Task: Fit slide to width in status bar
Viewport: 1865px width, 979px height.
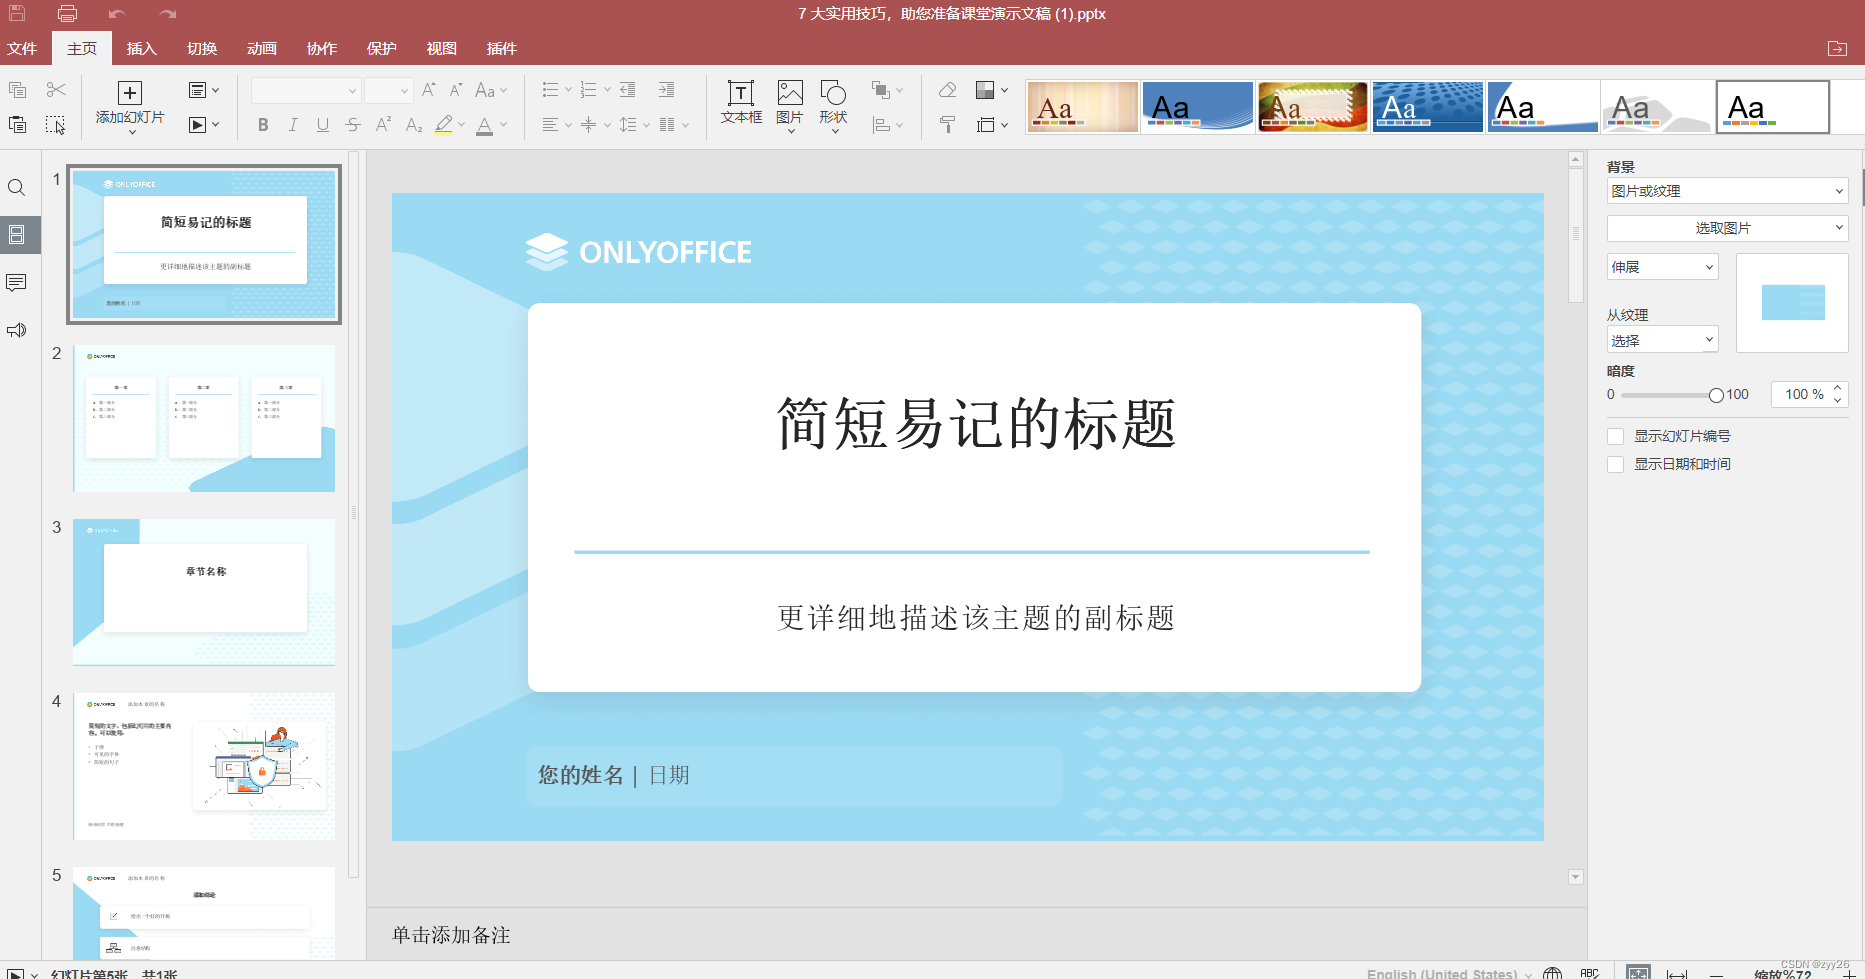Action: (x=1677, y=973)
